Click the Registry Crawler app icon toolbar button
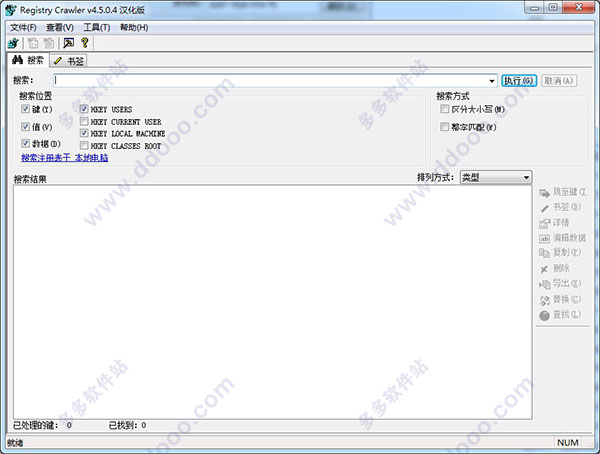Image resolution: width=600 pixels, height=454 pixels. click(x=13, y=43)
